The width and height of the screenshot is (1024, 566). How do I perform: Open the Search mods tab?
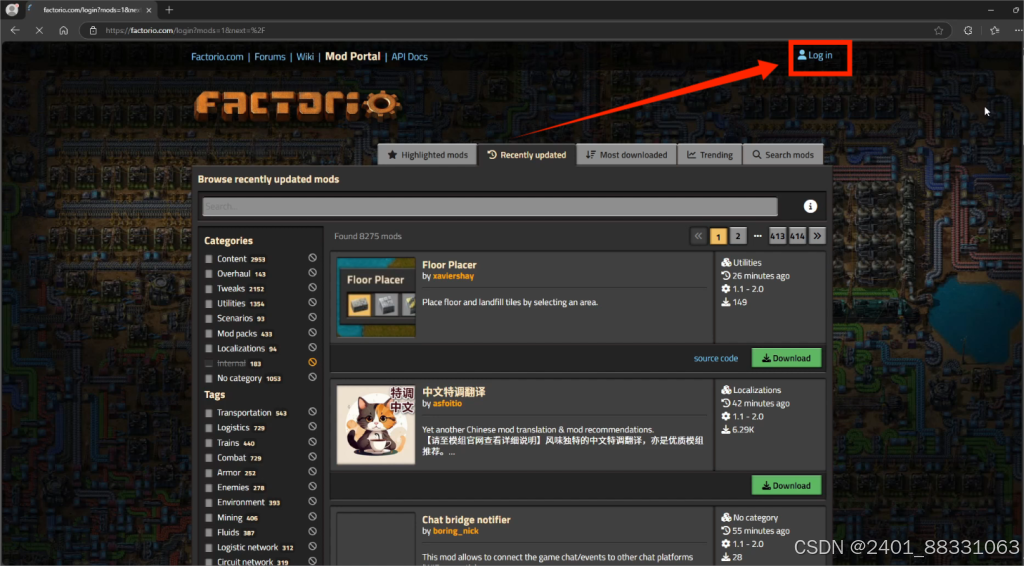pos(782,155)
